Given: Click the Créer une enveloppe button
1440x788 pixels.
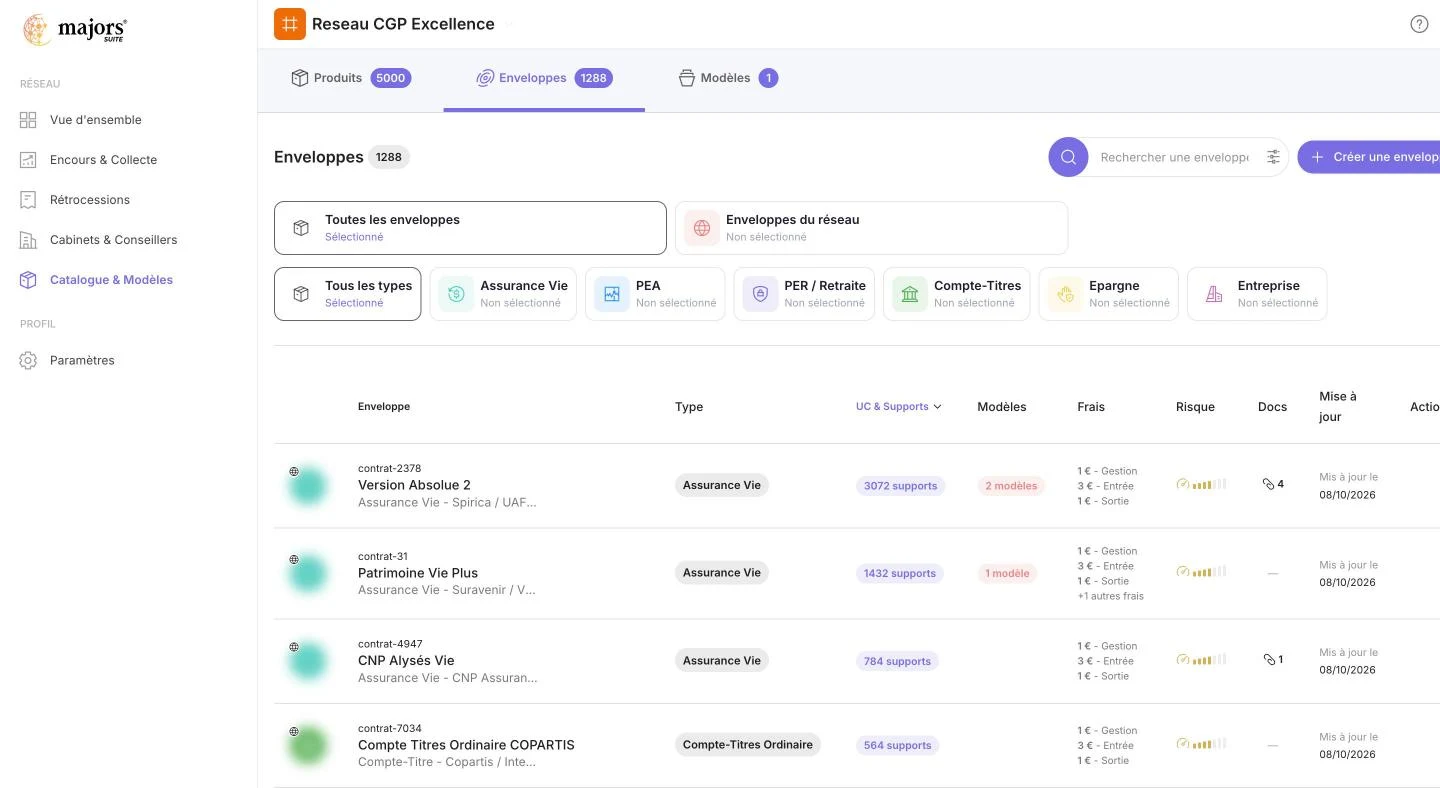Looking at the screenshot, I should [x=1369, y=157].
